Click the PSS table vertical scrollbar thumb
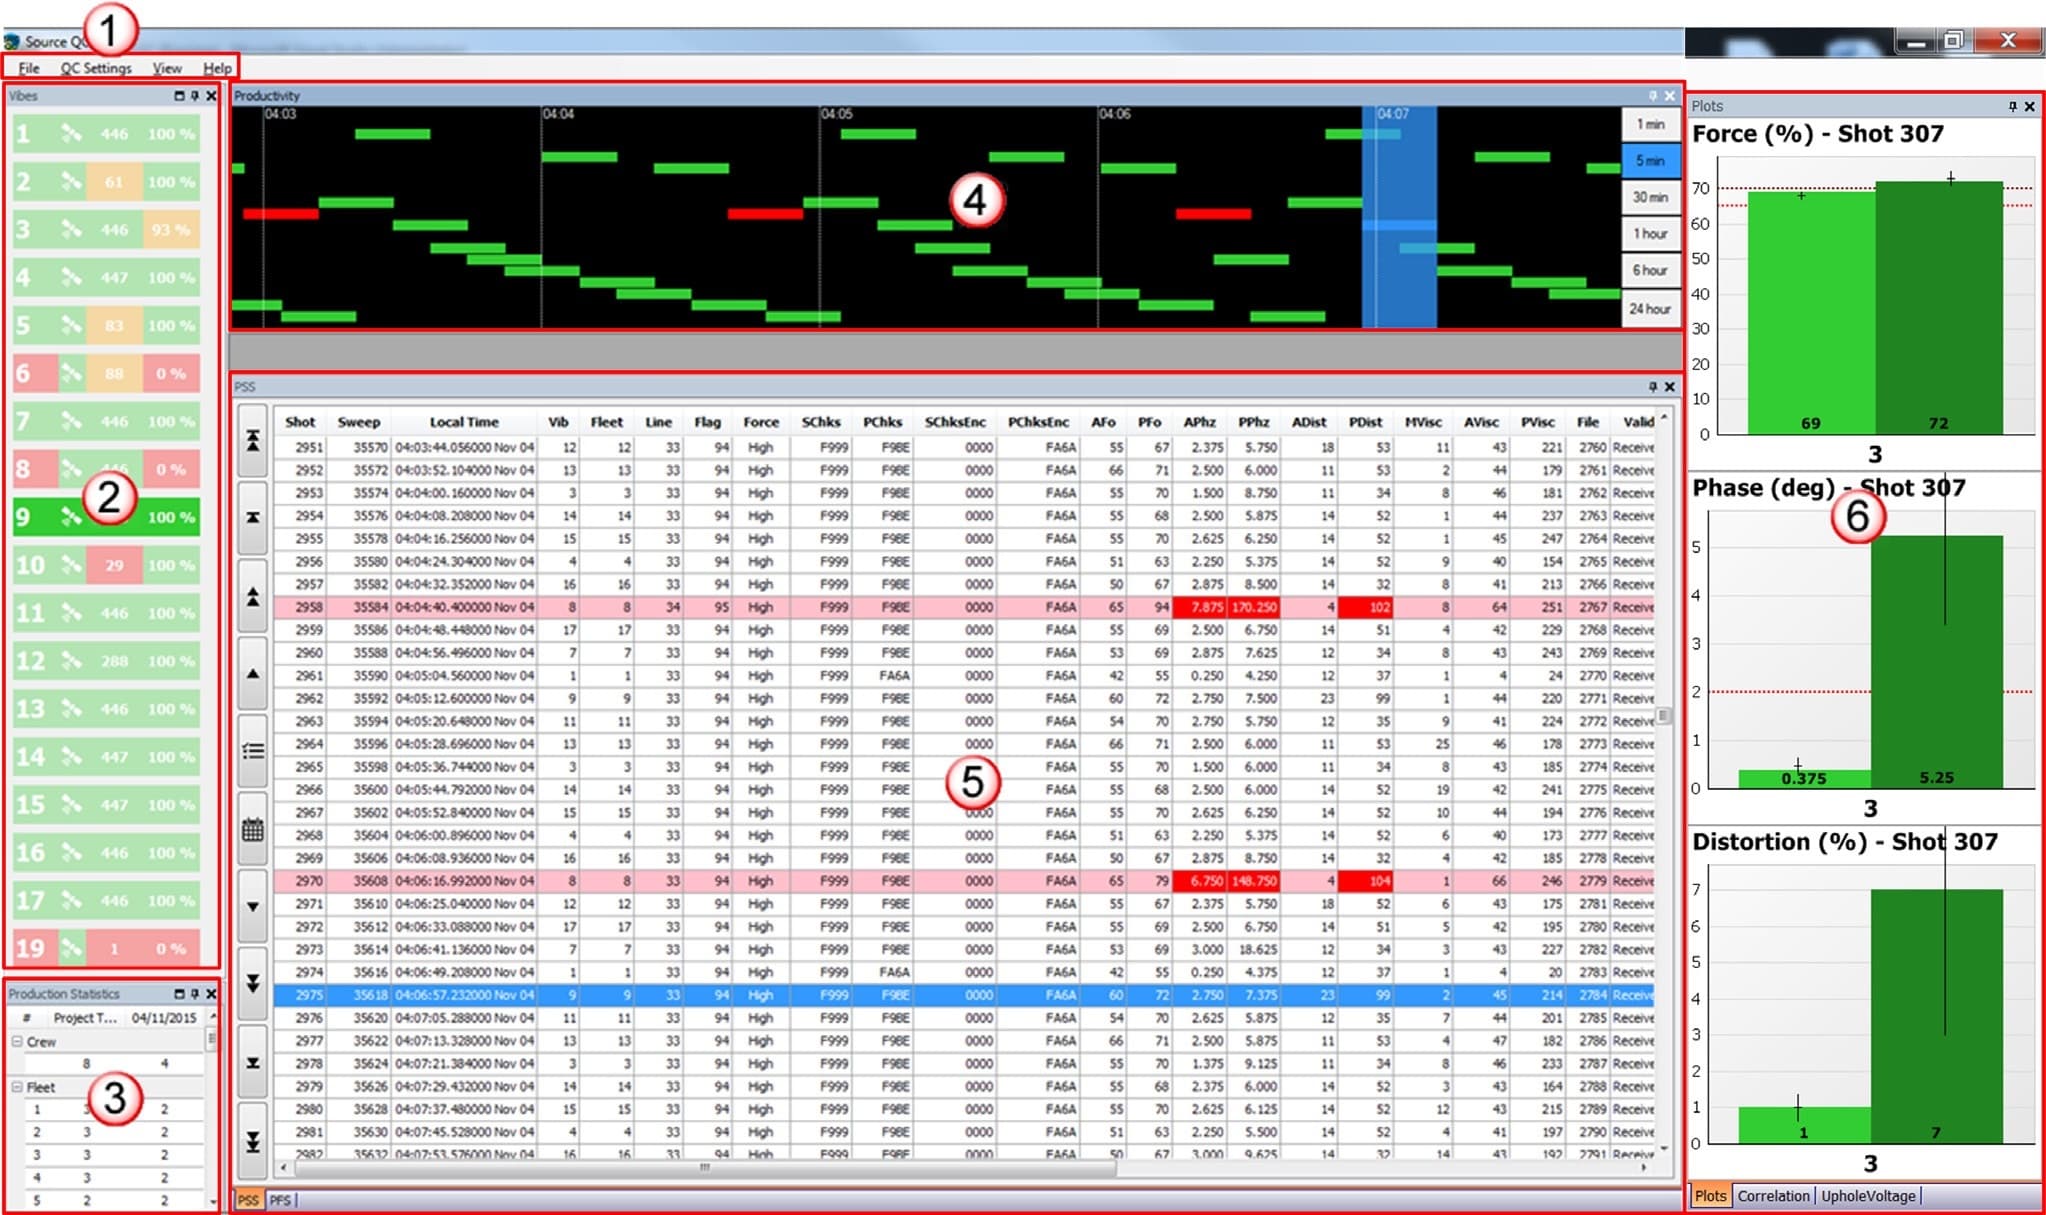 pos(1663,716)
